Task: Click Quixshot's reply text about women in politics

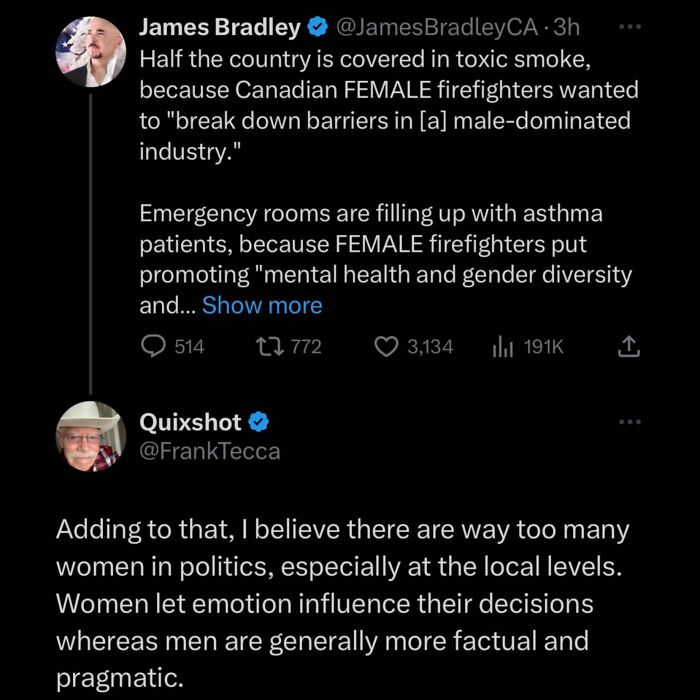Action: click(342, 604)
